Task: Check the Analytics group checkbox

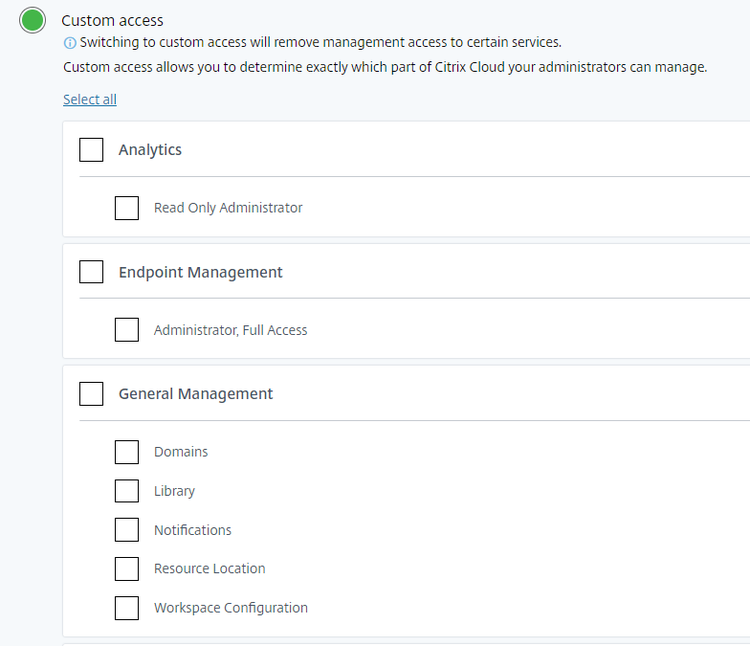Action: pyautogui.click(x=91, y=150)
